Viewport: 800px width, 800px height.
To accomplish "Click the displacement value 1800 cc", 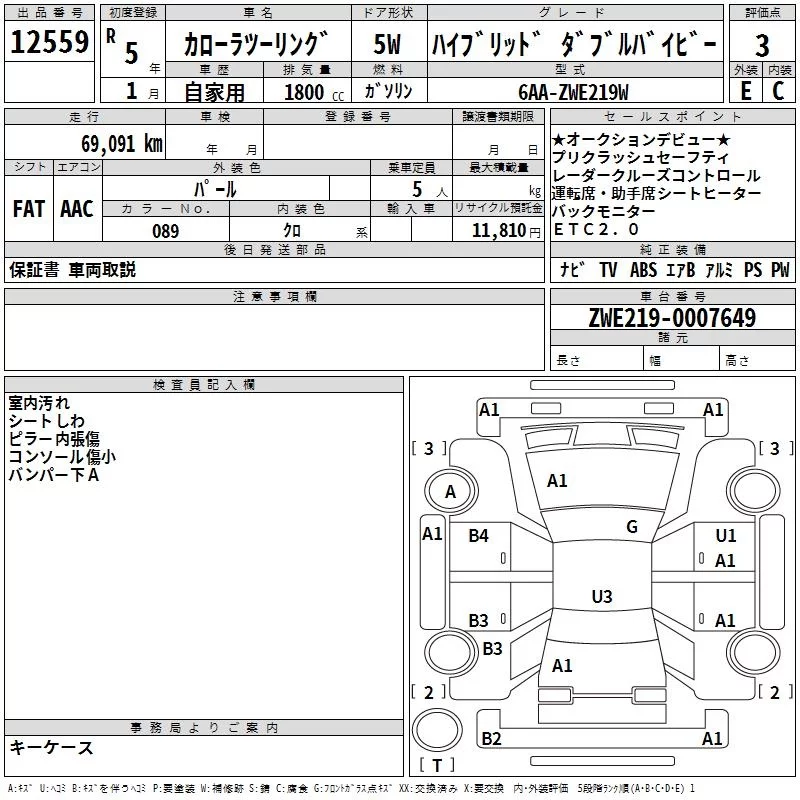I will pyautogui.click(x=314, y=92).
